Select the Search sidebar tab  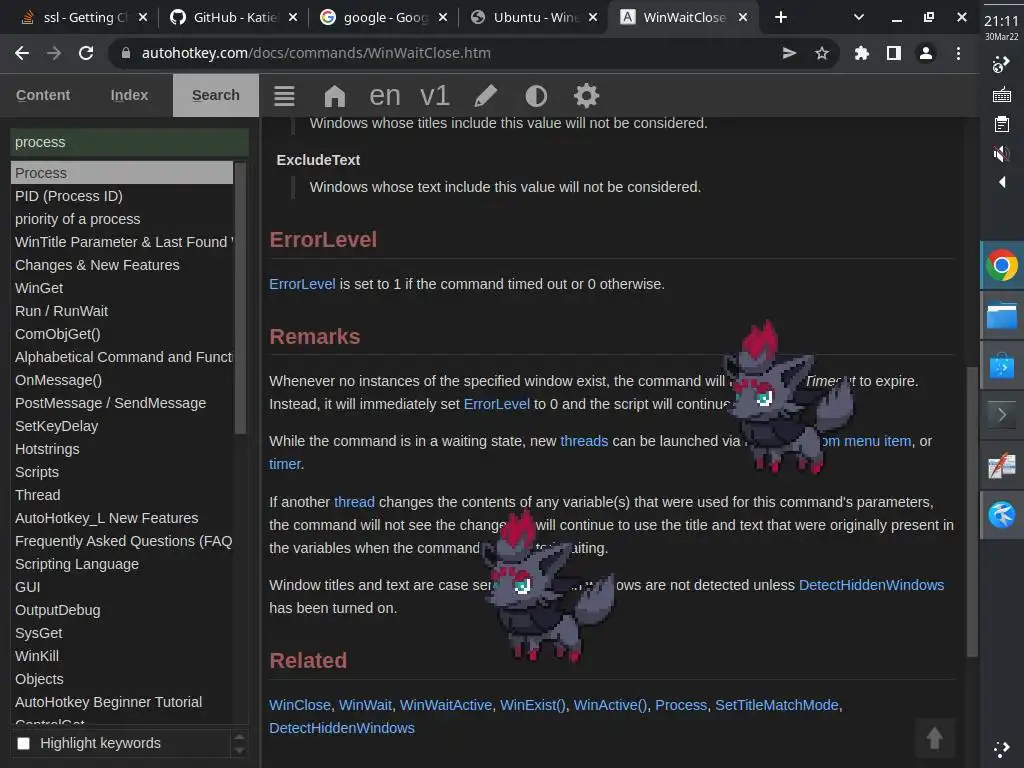click(x=216, y=95)
